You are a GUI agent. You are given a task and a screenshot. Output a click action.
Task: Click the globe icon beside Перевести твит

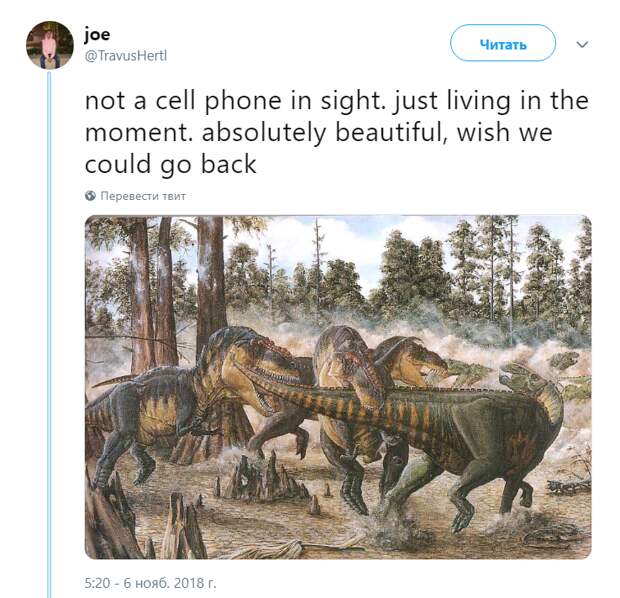91,196
